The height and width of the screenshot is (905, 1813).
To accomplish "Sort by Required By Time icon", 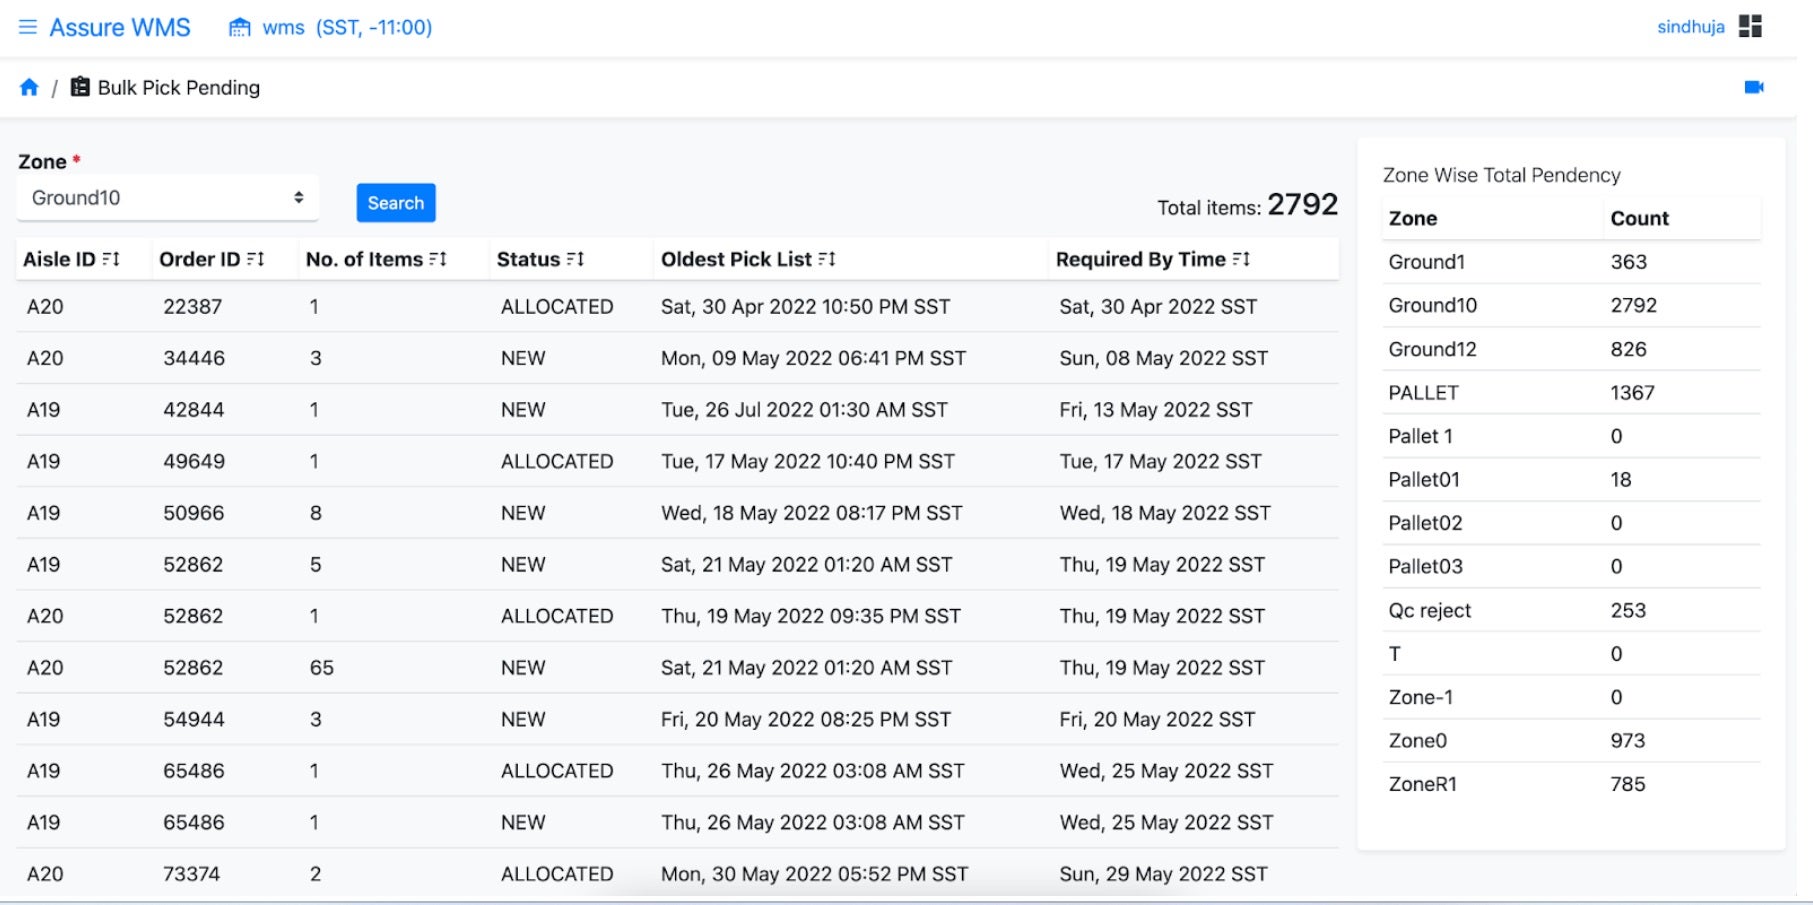I will click(x=1241, y=260).
